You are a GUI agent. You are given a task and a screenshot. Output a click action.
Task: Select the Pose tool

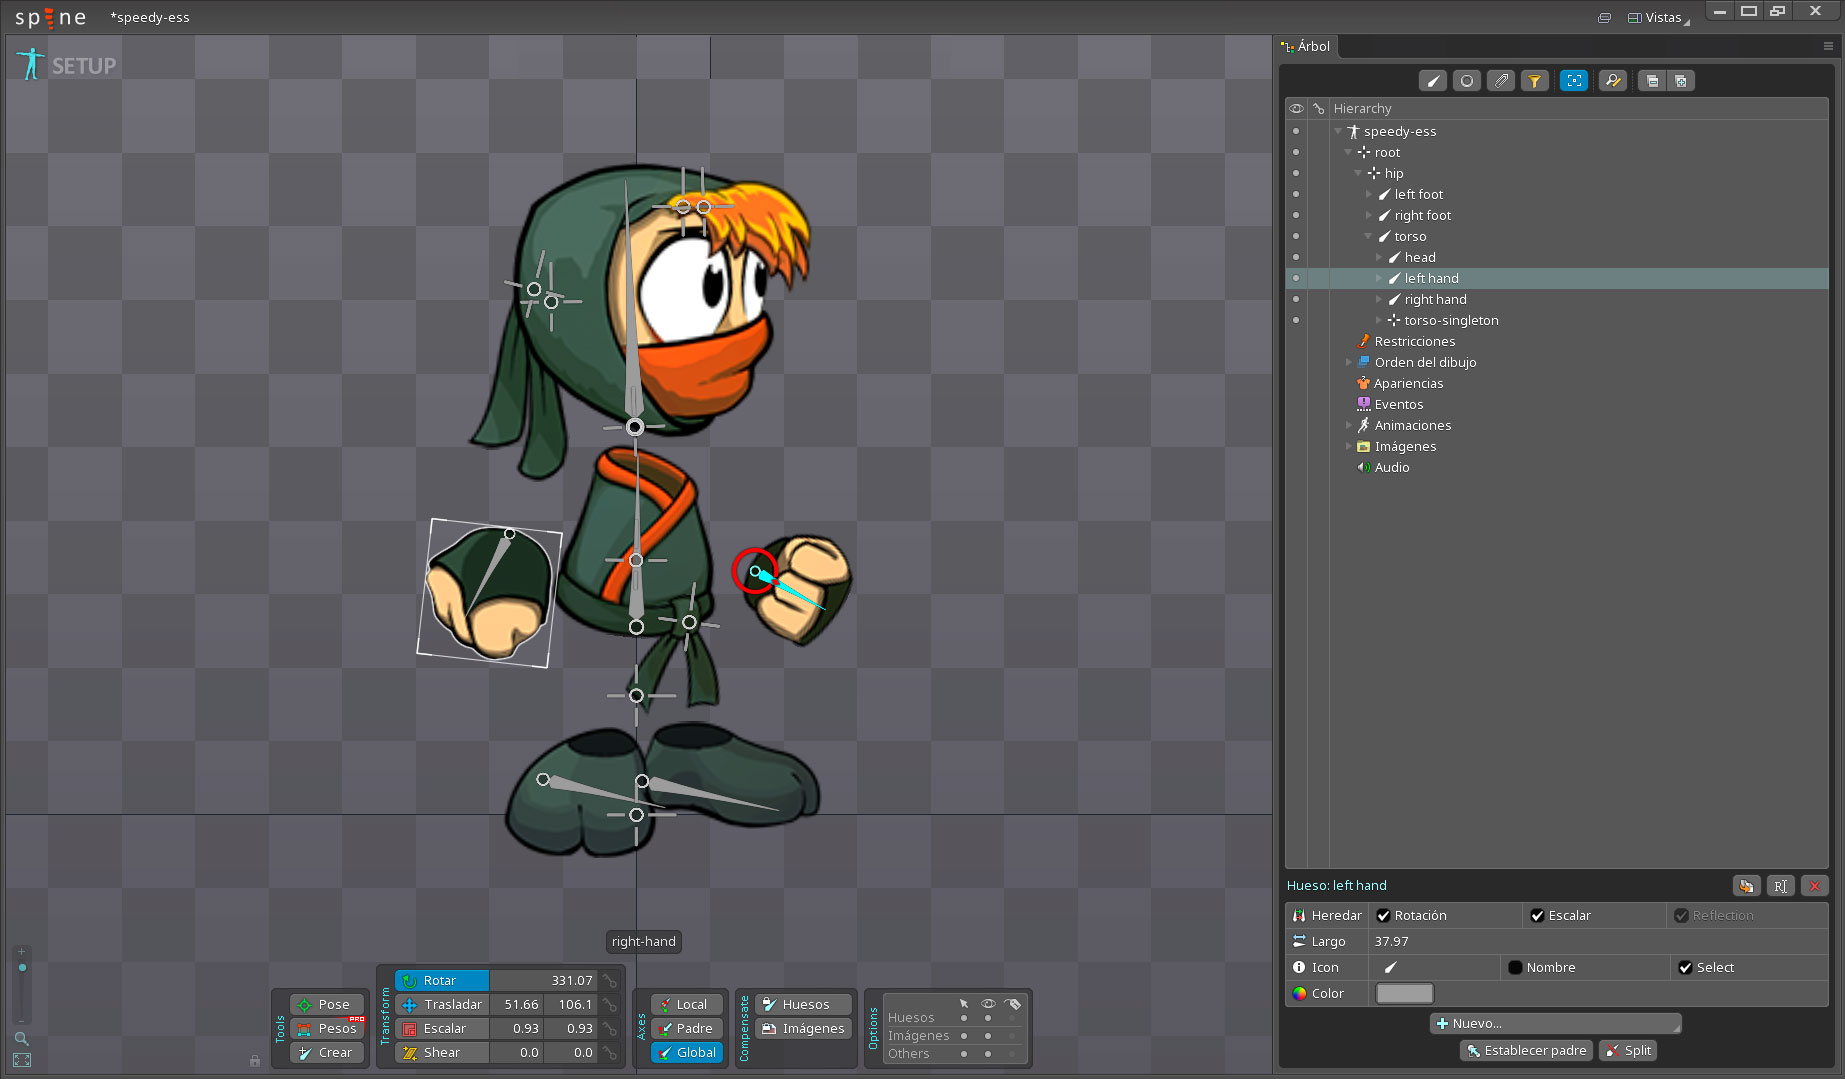(x=326, y=1004)
